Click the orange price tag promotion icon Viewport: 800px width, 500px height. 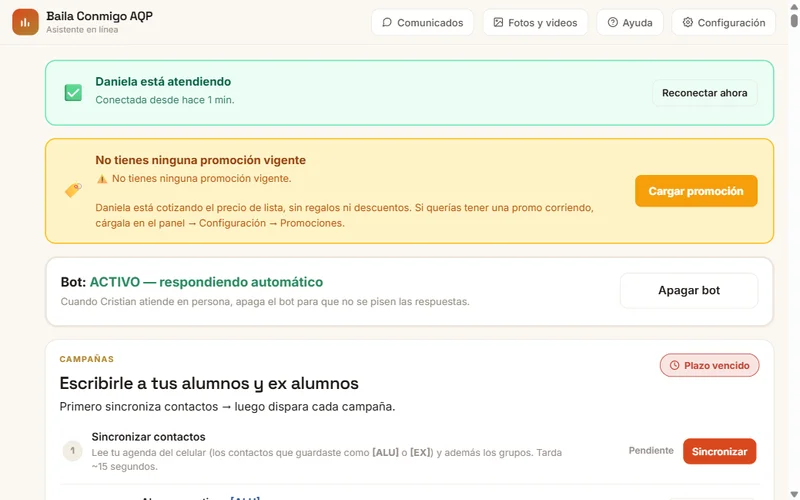tap(73, 190)
